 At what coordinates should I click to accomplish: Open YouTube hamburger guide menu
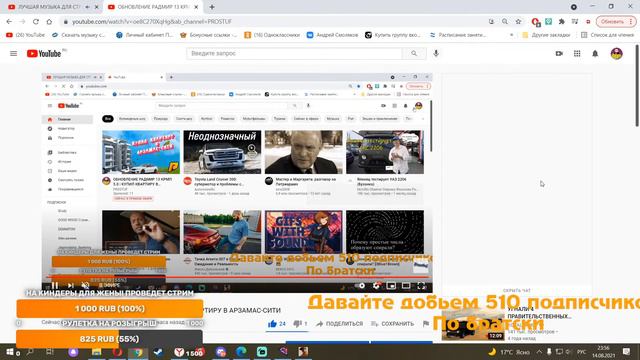(x=13, y=53)
